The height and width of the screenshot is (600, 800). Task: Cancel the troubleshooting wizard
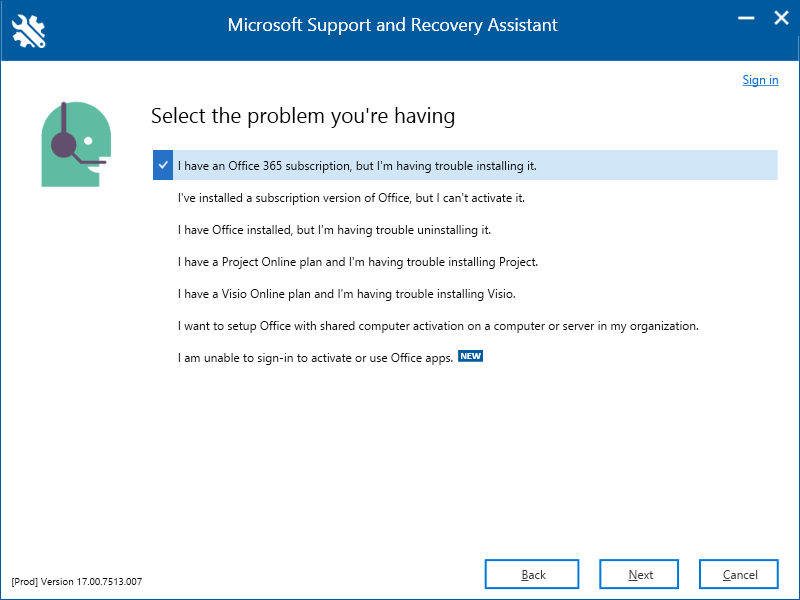click(x=739, y=574)
